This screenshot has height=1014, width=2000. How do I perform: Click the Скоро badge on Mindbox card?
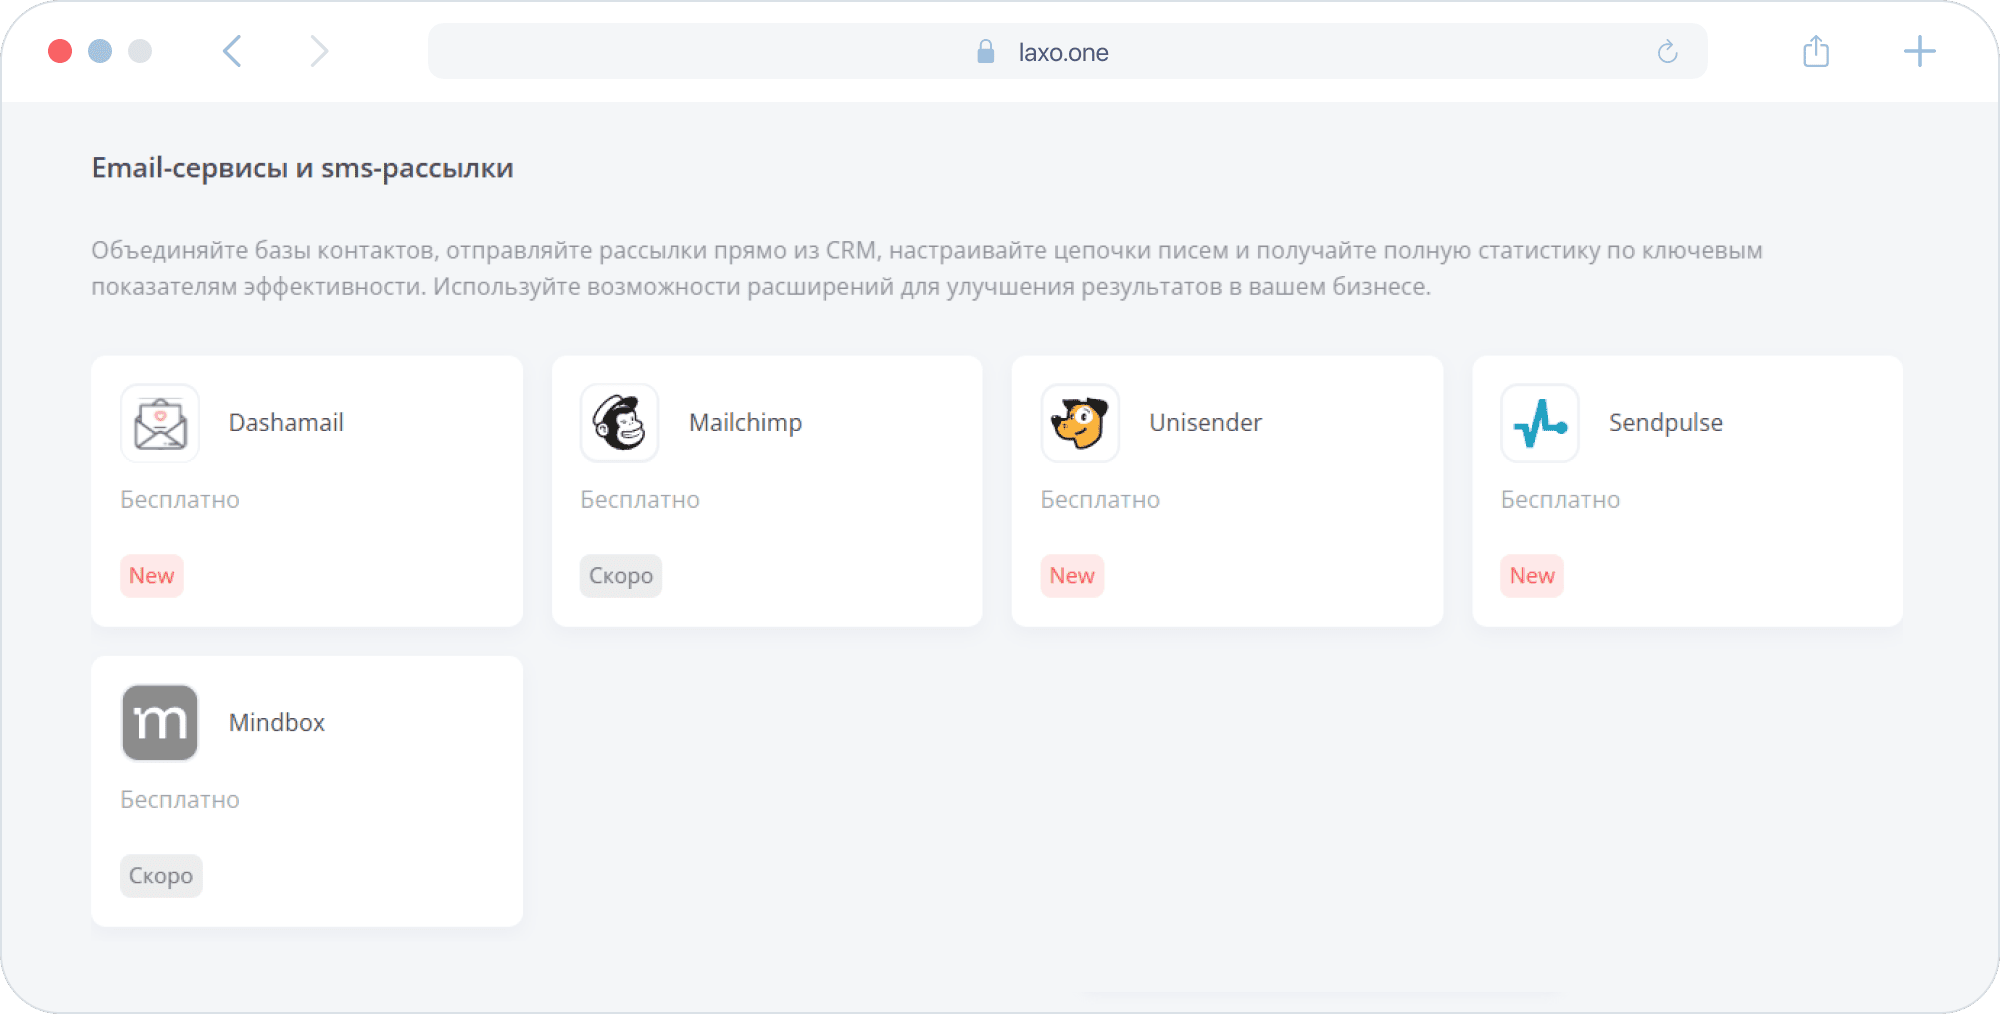161,876
